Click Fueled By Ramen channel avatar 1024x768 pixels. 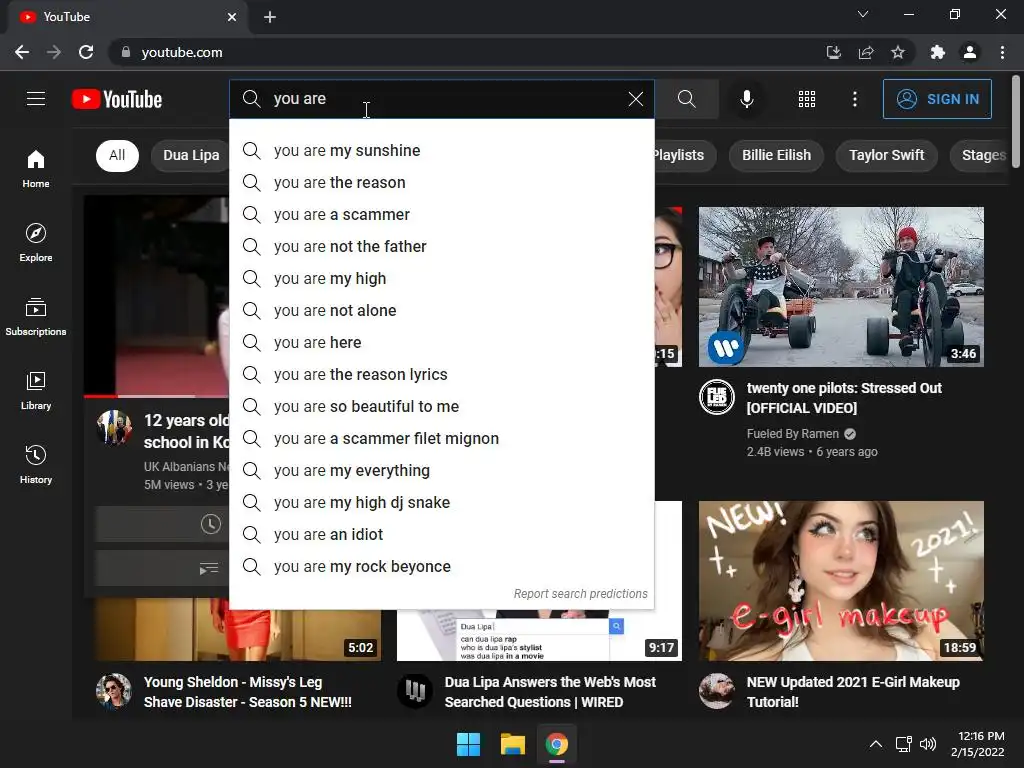pos(716,396)
